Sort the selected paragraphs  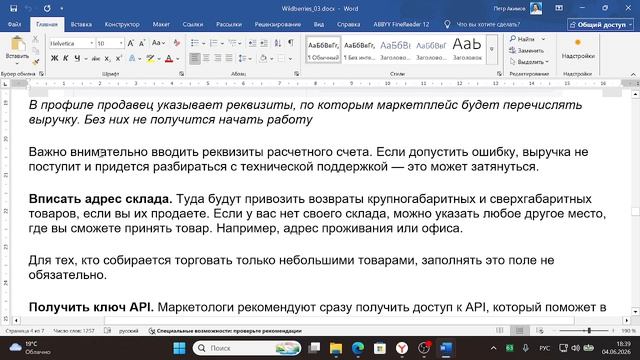click(x=278, y=43)
